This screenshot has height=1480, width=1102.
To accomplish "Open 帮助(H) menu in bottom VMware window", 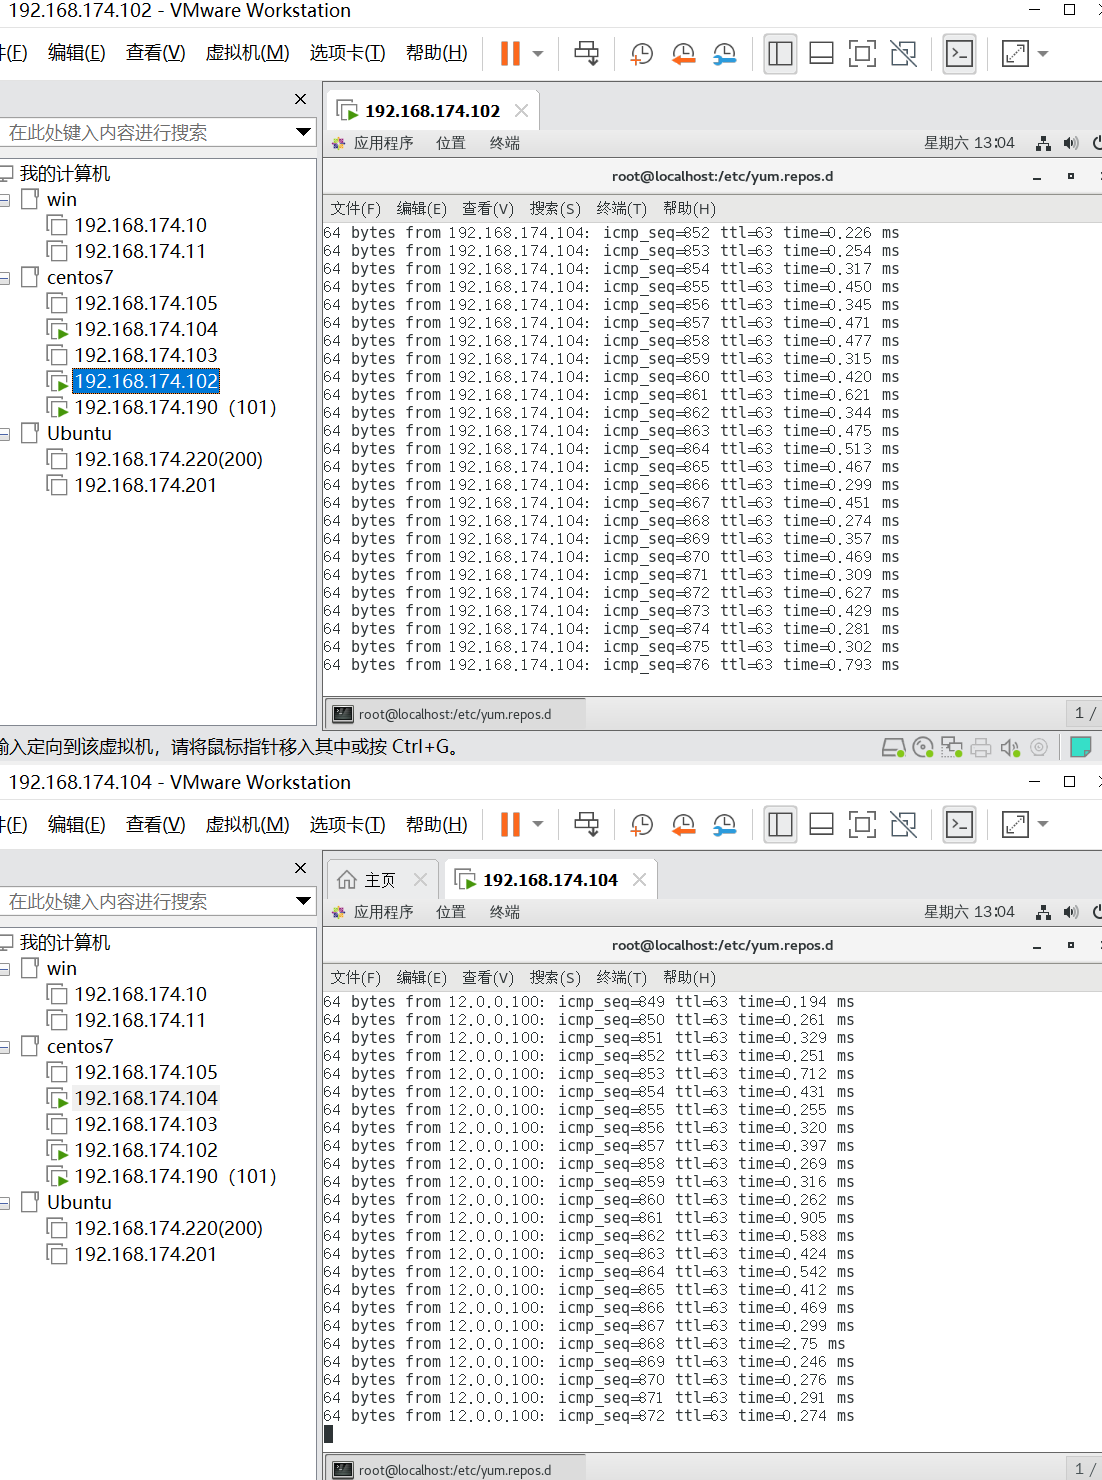I will click(x=436, y=824).
